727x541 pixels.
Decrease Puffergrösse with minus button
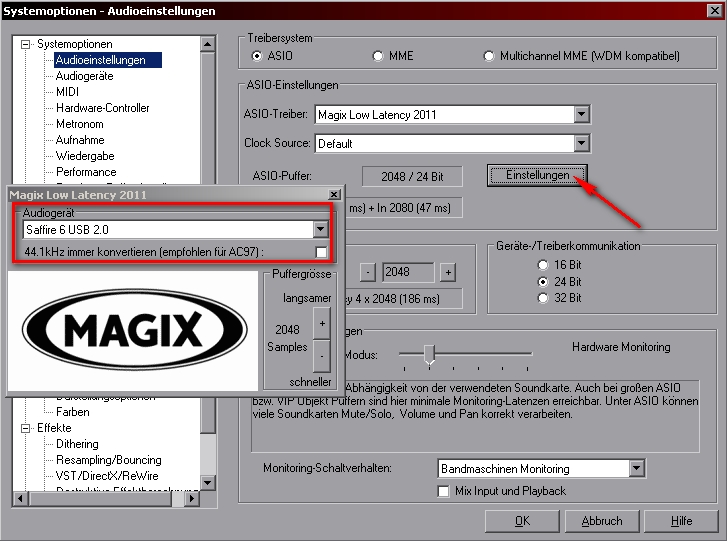(x=322, y=356)
